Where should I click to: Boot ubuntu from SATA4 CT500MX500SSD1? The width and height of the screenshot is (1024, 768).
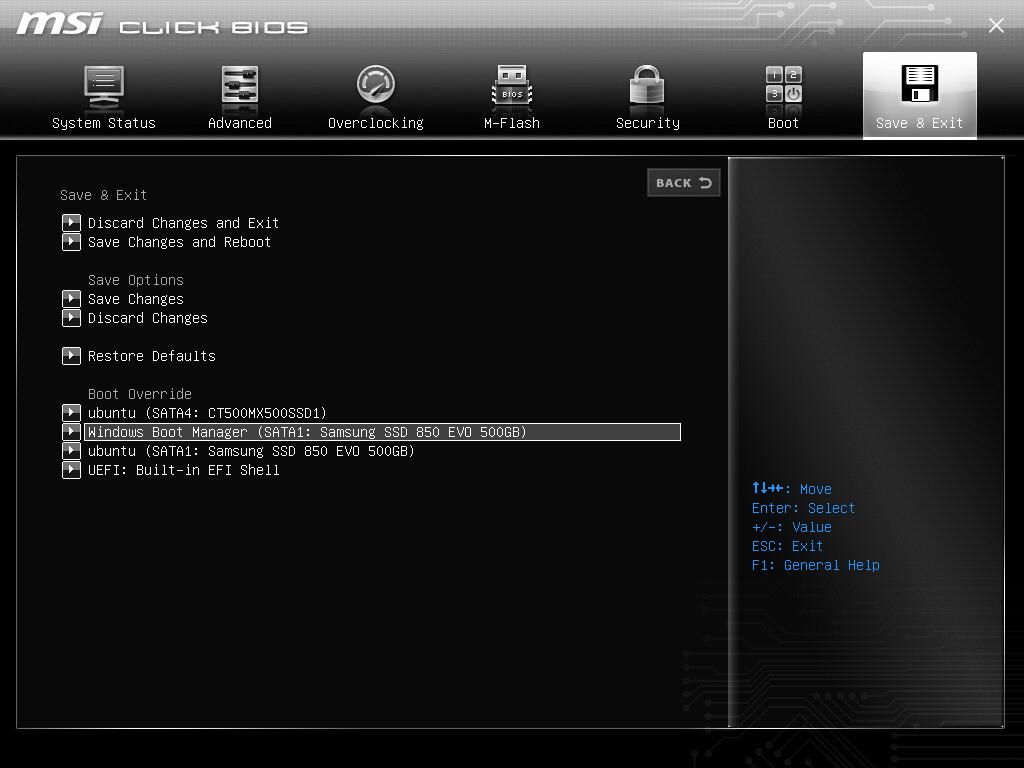tap(207, 413)
